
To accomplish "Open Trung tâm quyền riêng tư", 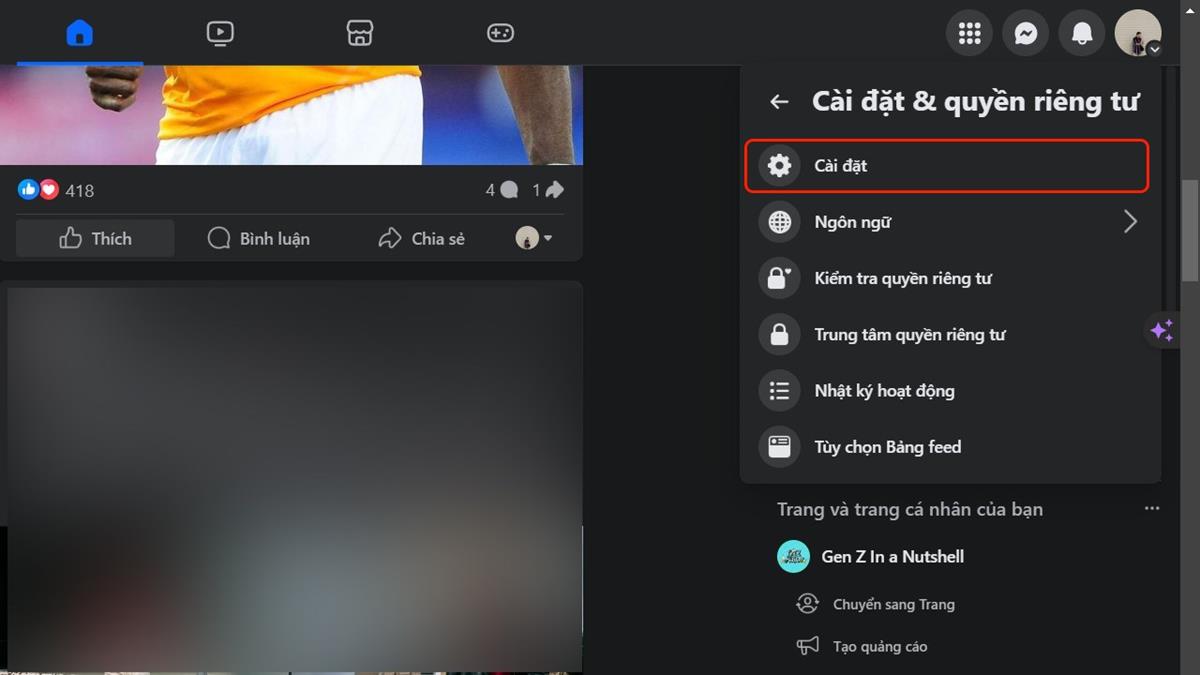I will coord(909,335).
